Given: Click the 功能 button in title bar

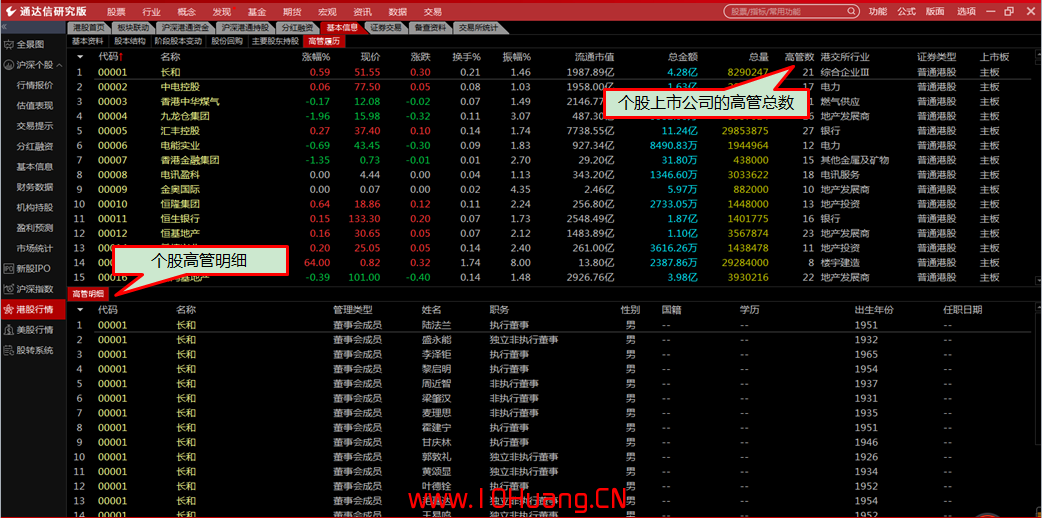Looking at the screenshot, I should [x=878, y=11].
